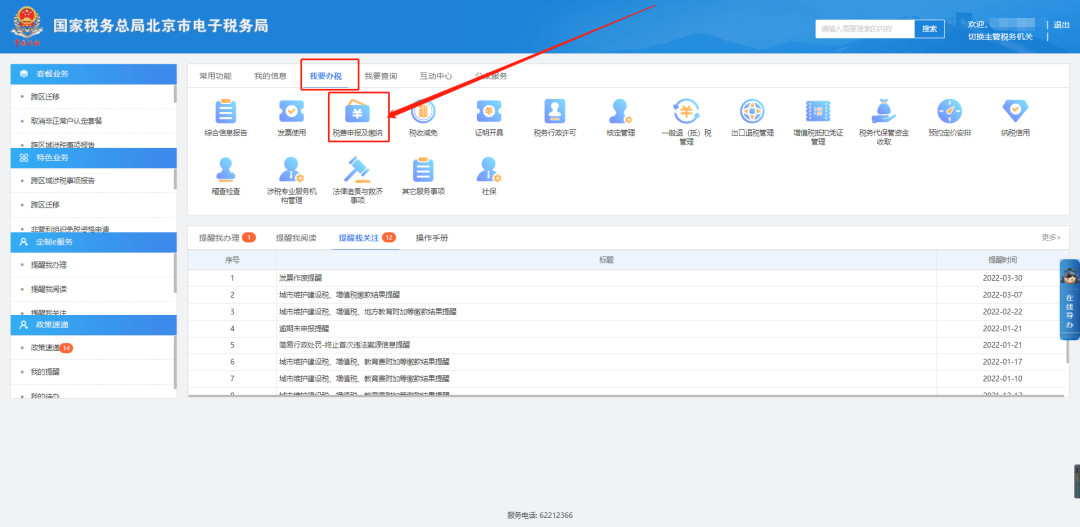Screen dimensions: 1080x527
Task: Click the 退出 logout link
Action: (1061, 25)
